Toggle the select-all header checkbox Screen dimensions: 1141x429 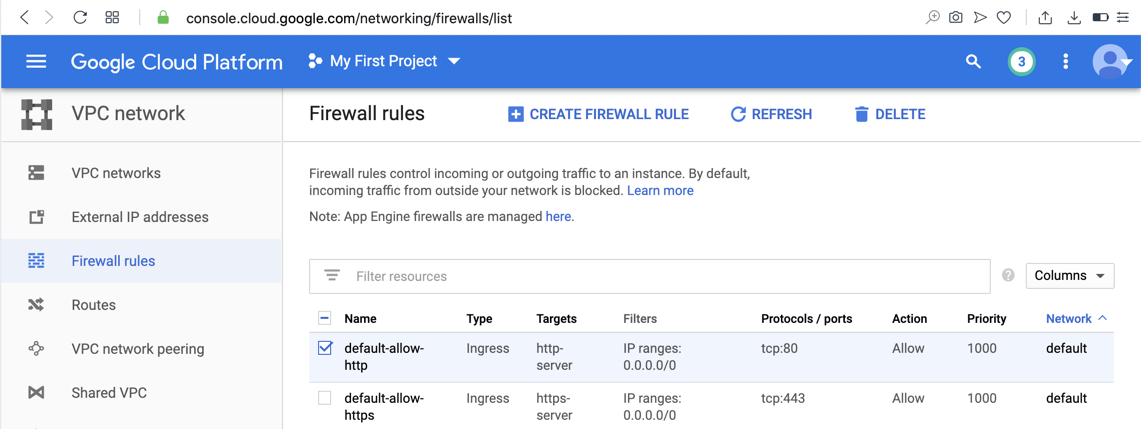(325, 318)
